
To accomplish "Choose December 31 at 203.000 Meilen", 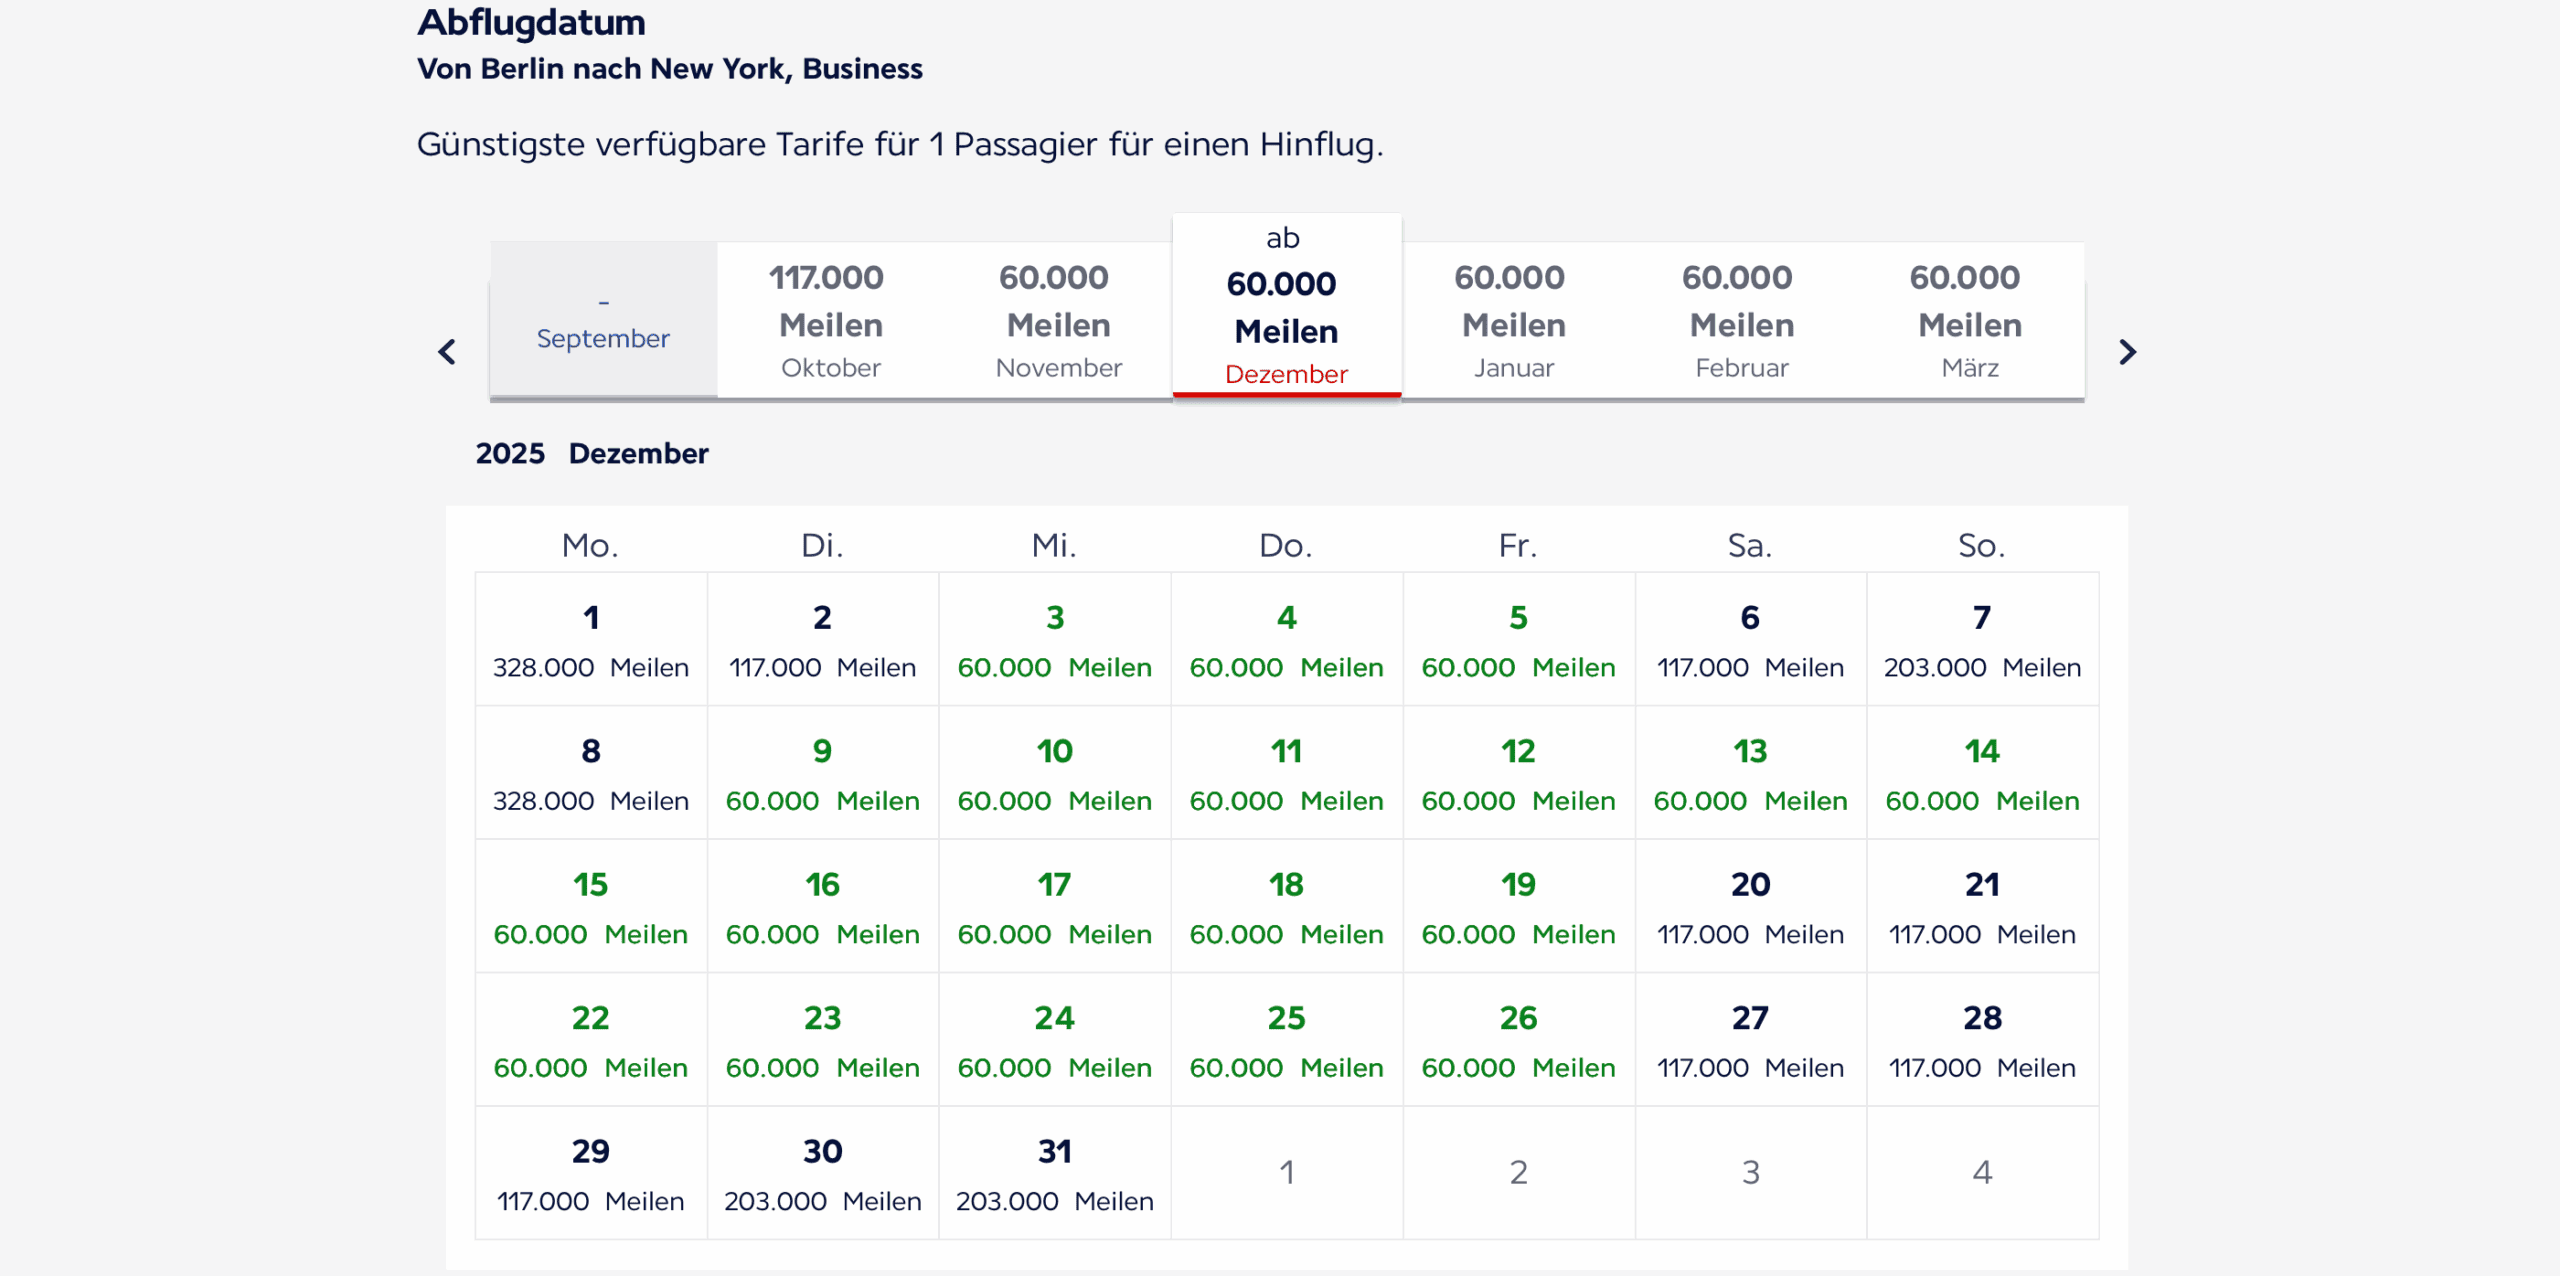I will click(x=1054, y=1174).
